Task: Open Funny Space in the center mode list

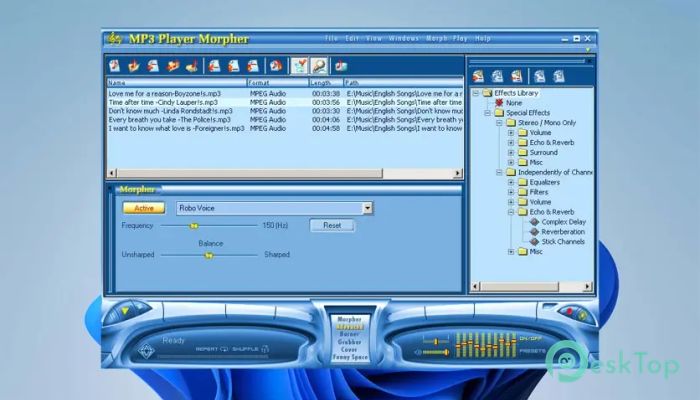Action: point(350,357)
